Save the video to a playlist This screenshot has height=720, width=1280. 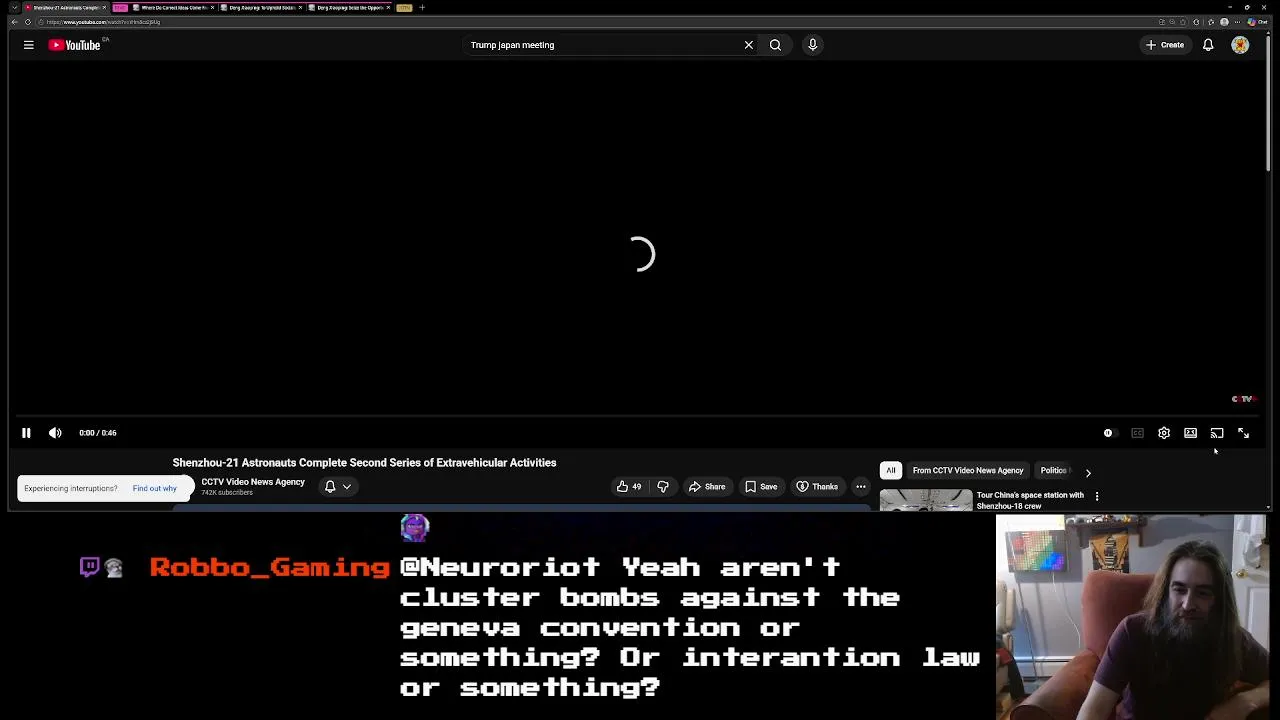(x=760, y=487)
